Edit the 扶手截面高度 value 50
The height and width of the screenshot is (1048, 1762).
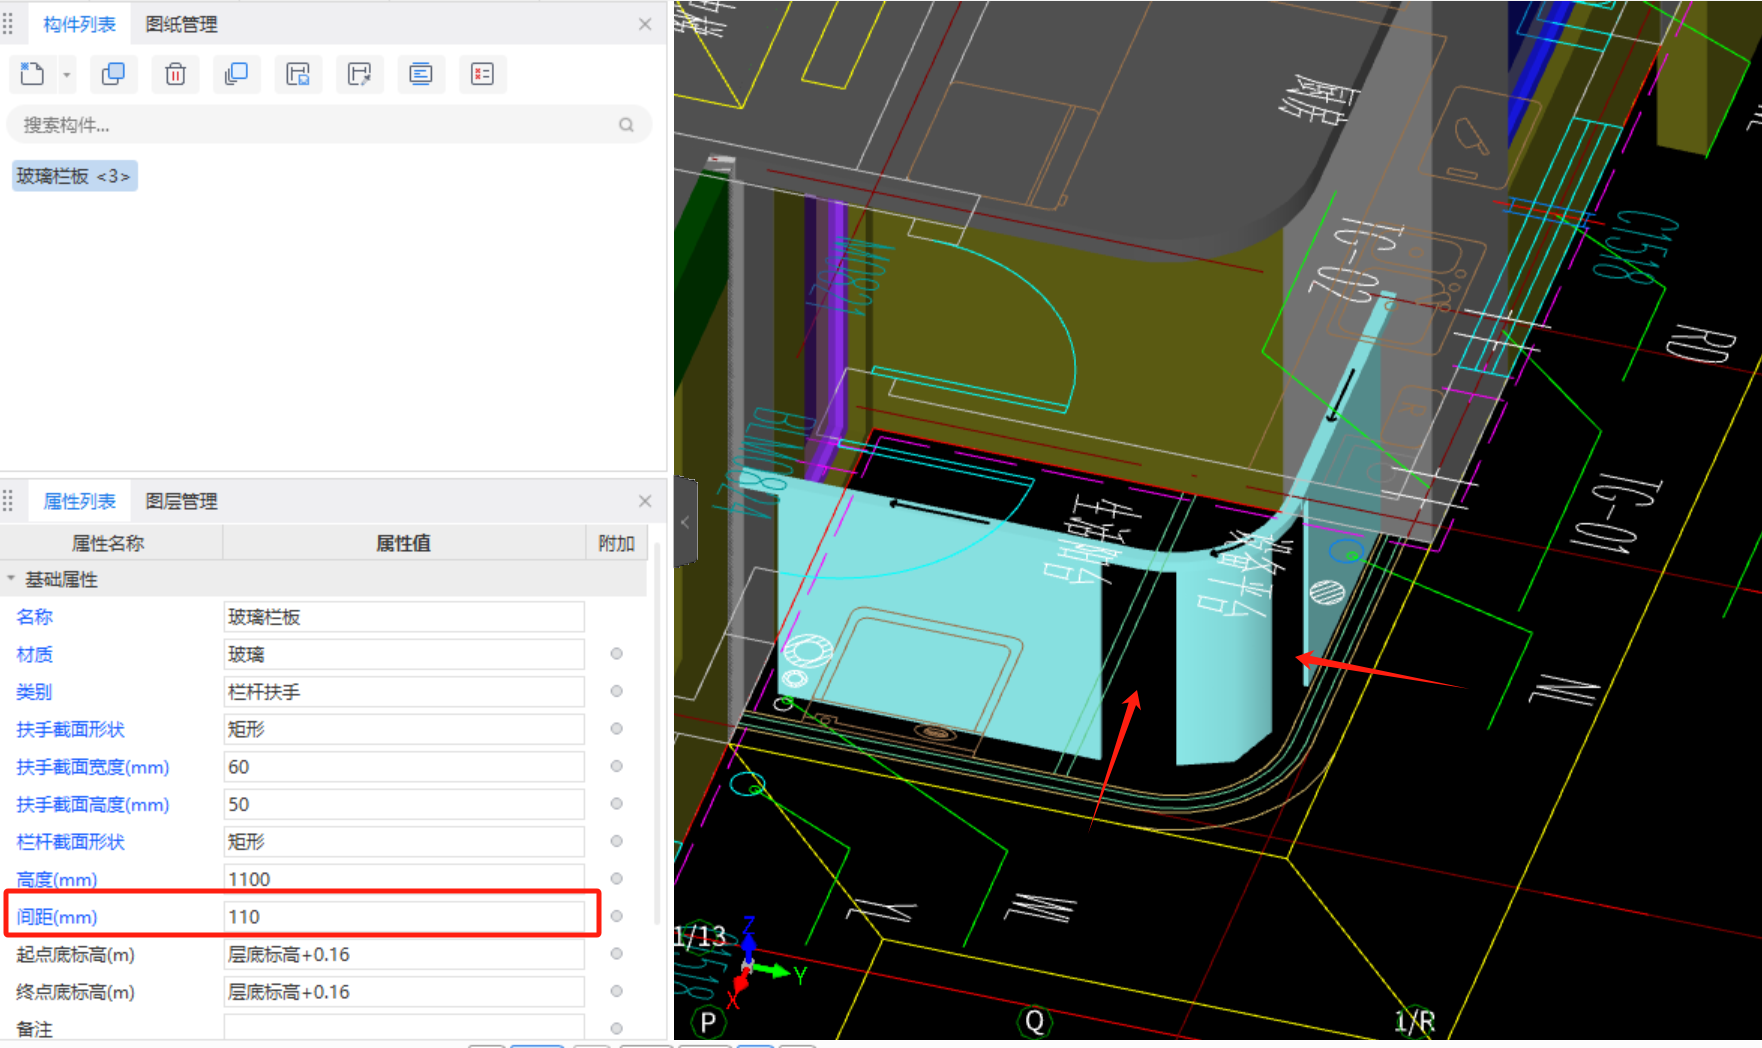[x=404, y=804]
